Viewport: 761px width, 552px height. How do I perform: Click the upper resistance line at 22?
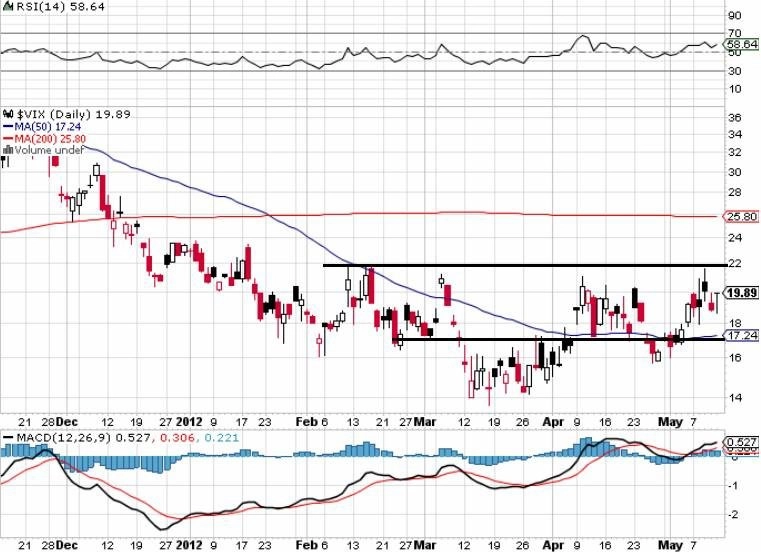click(525, 265)
